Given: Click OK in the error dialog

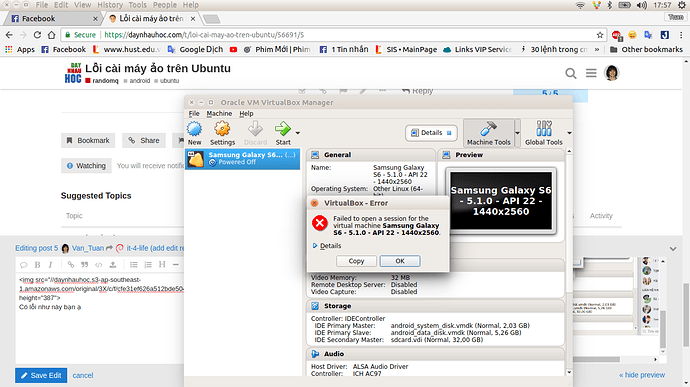Looking at the screenshot, I should click(x=400, y=261).
